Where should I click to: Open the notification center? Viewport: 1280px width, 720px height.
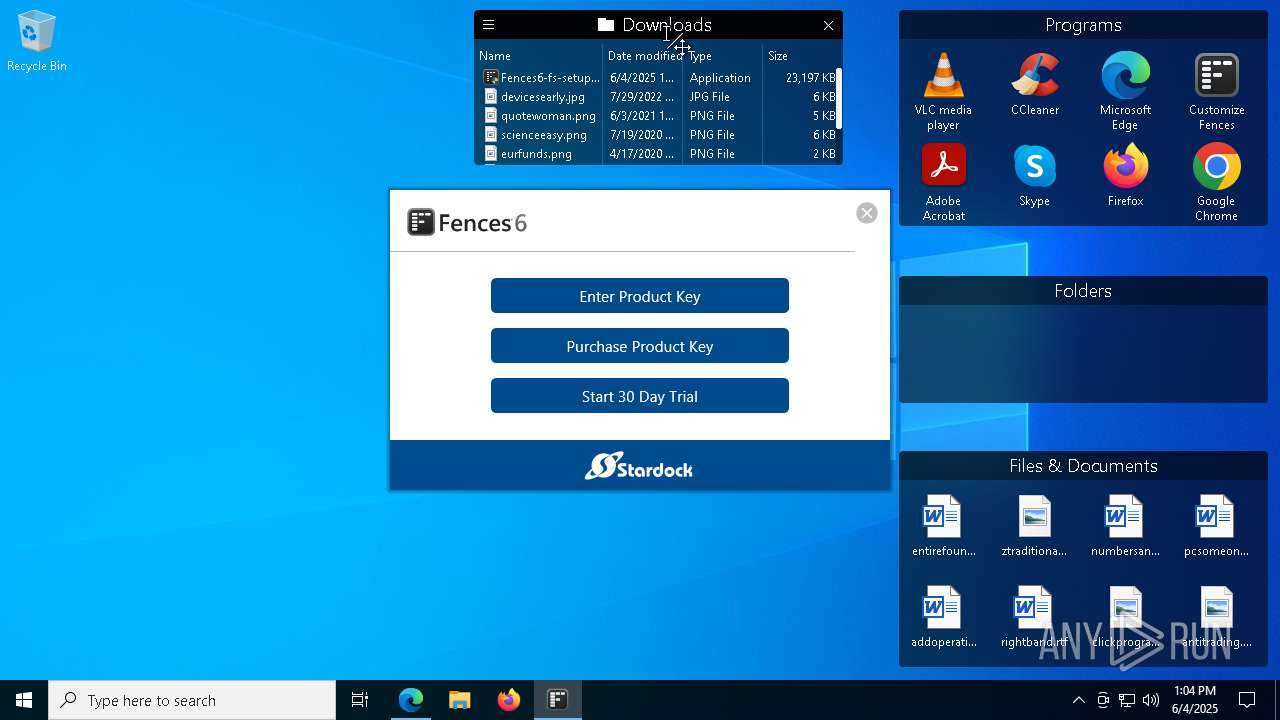[x=1247, y=700]
